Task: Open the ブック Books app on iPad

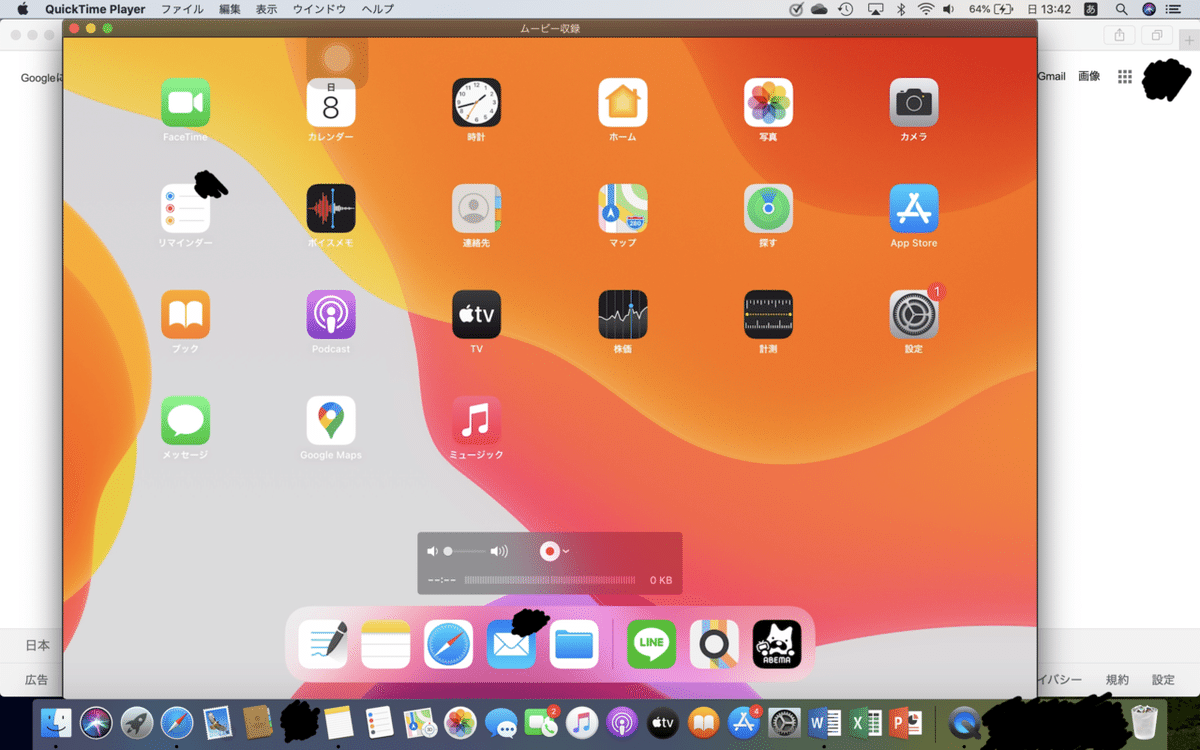Action: click(x=185, y=314)
